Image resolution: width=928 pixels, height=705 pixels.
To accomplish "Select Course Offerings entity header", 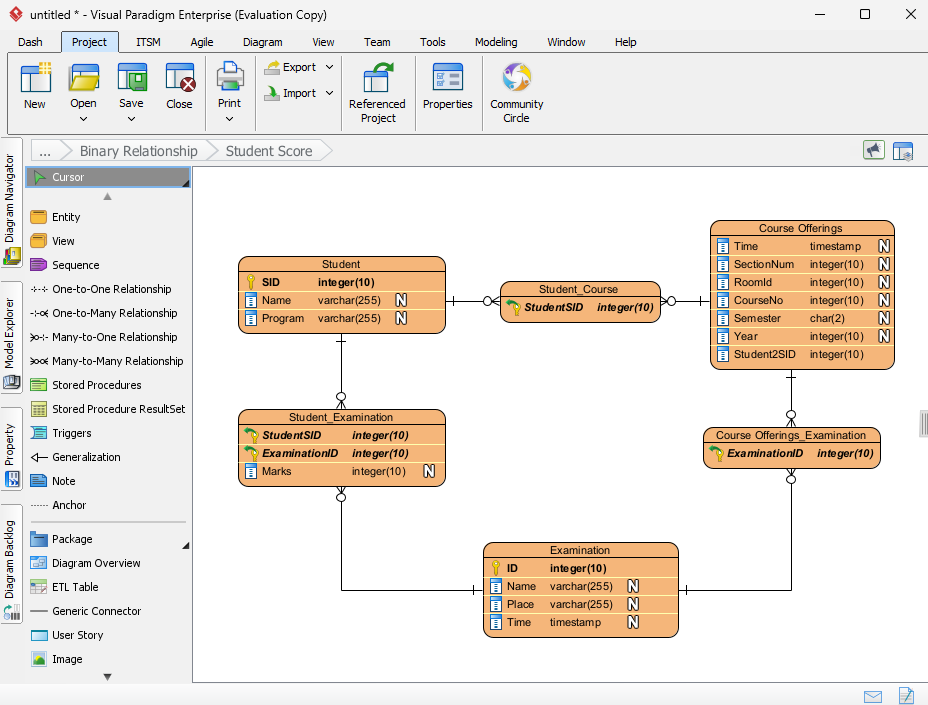I will [x=801, y=228].
